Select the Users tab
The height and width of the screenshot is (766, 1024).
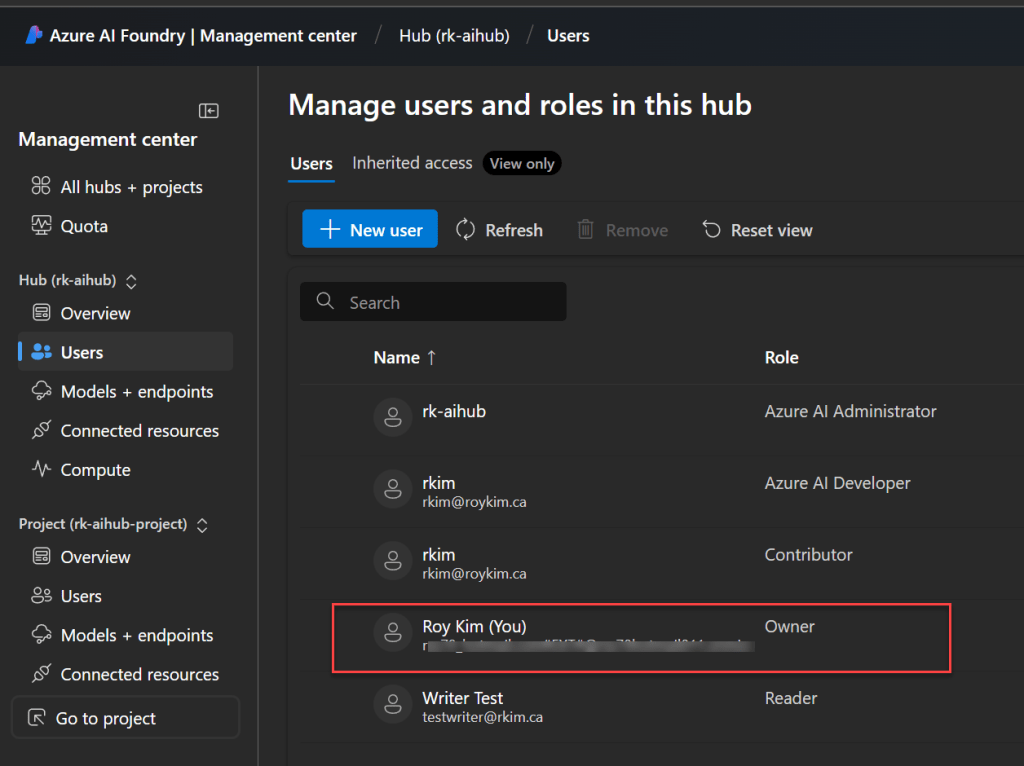[311, 163]
